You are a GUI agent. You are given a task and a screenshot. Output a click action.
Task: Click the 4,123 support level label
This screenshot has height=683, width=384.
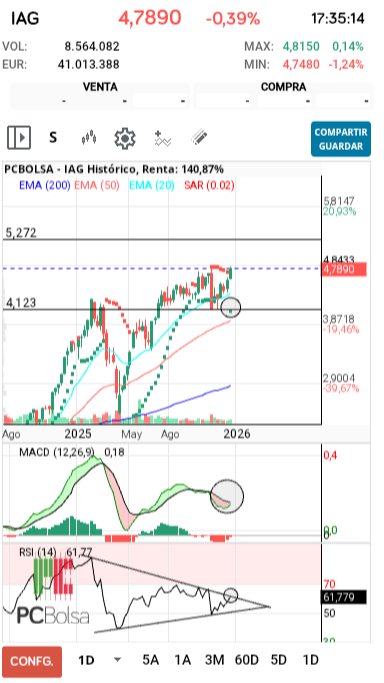click(x=20, y=303)
